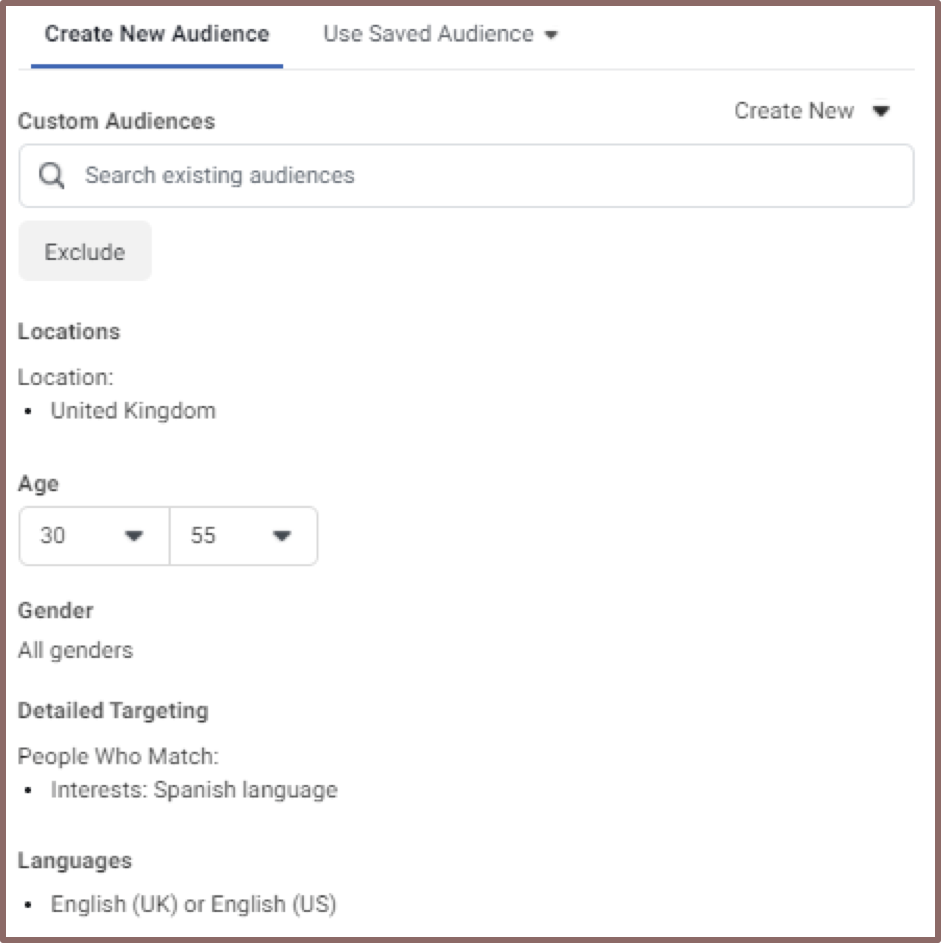
Task: Click the Exclude button
Action: [85, 251]
